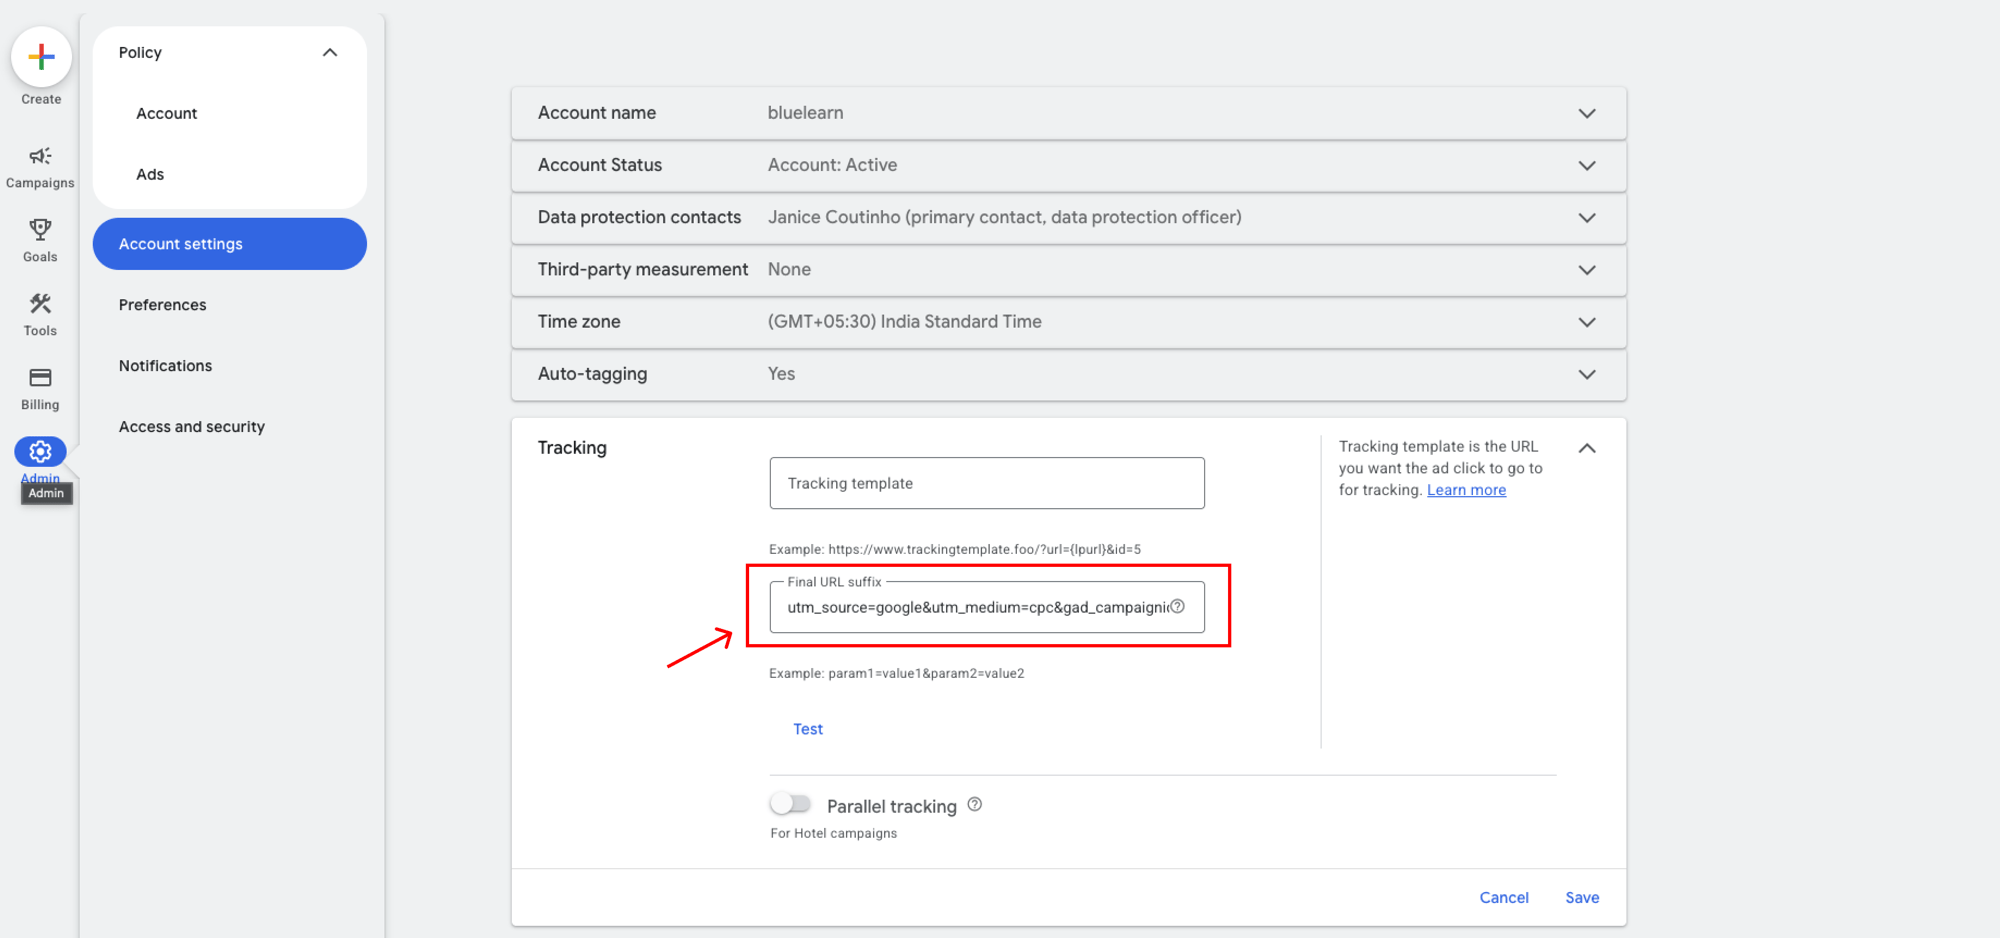Click the Create plus icon
The width and height of the screenshot is (2000, 938).
point(41,57)
